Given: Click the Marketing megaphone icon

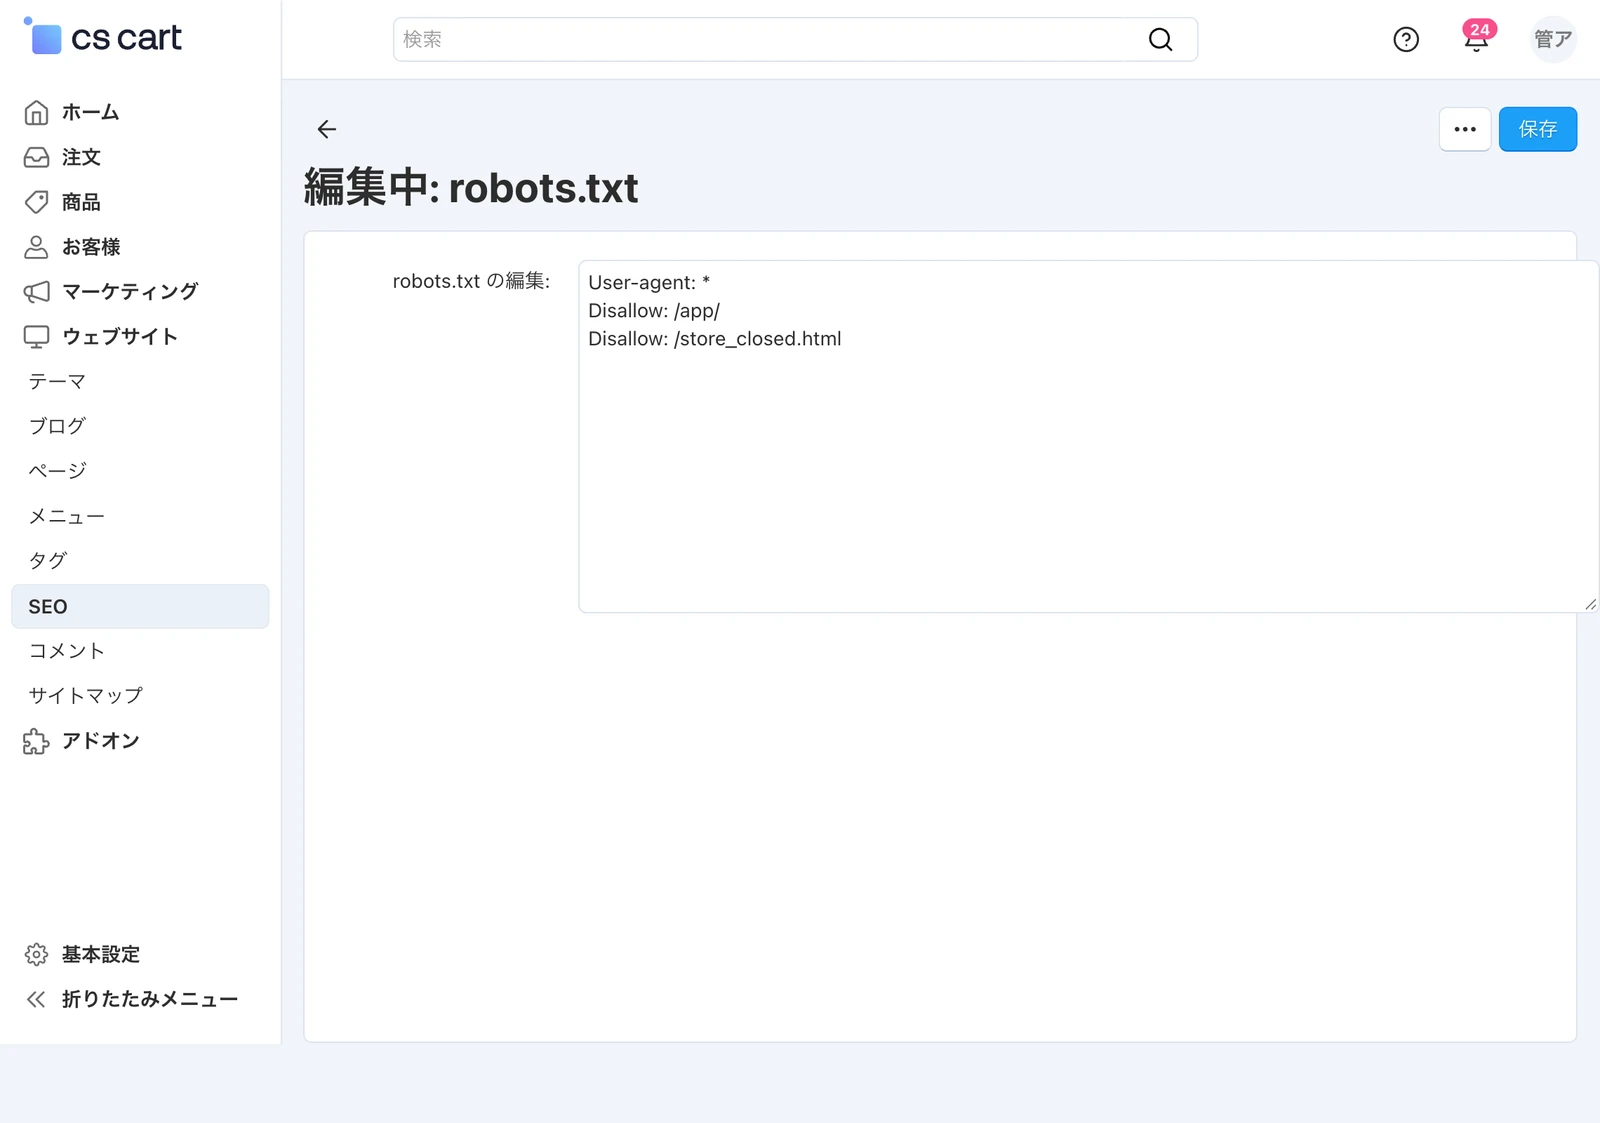Looking at the screenshot, I should pos(36,292).
